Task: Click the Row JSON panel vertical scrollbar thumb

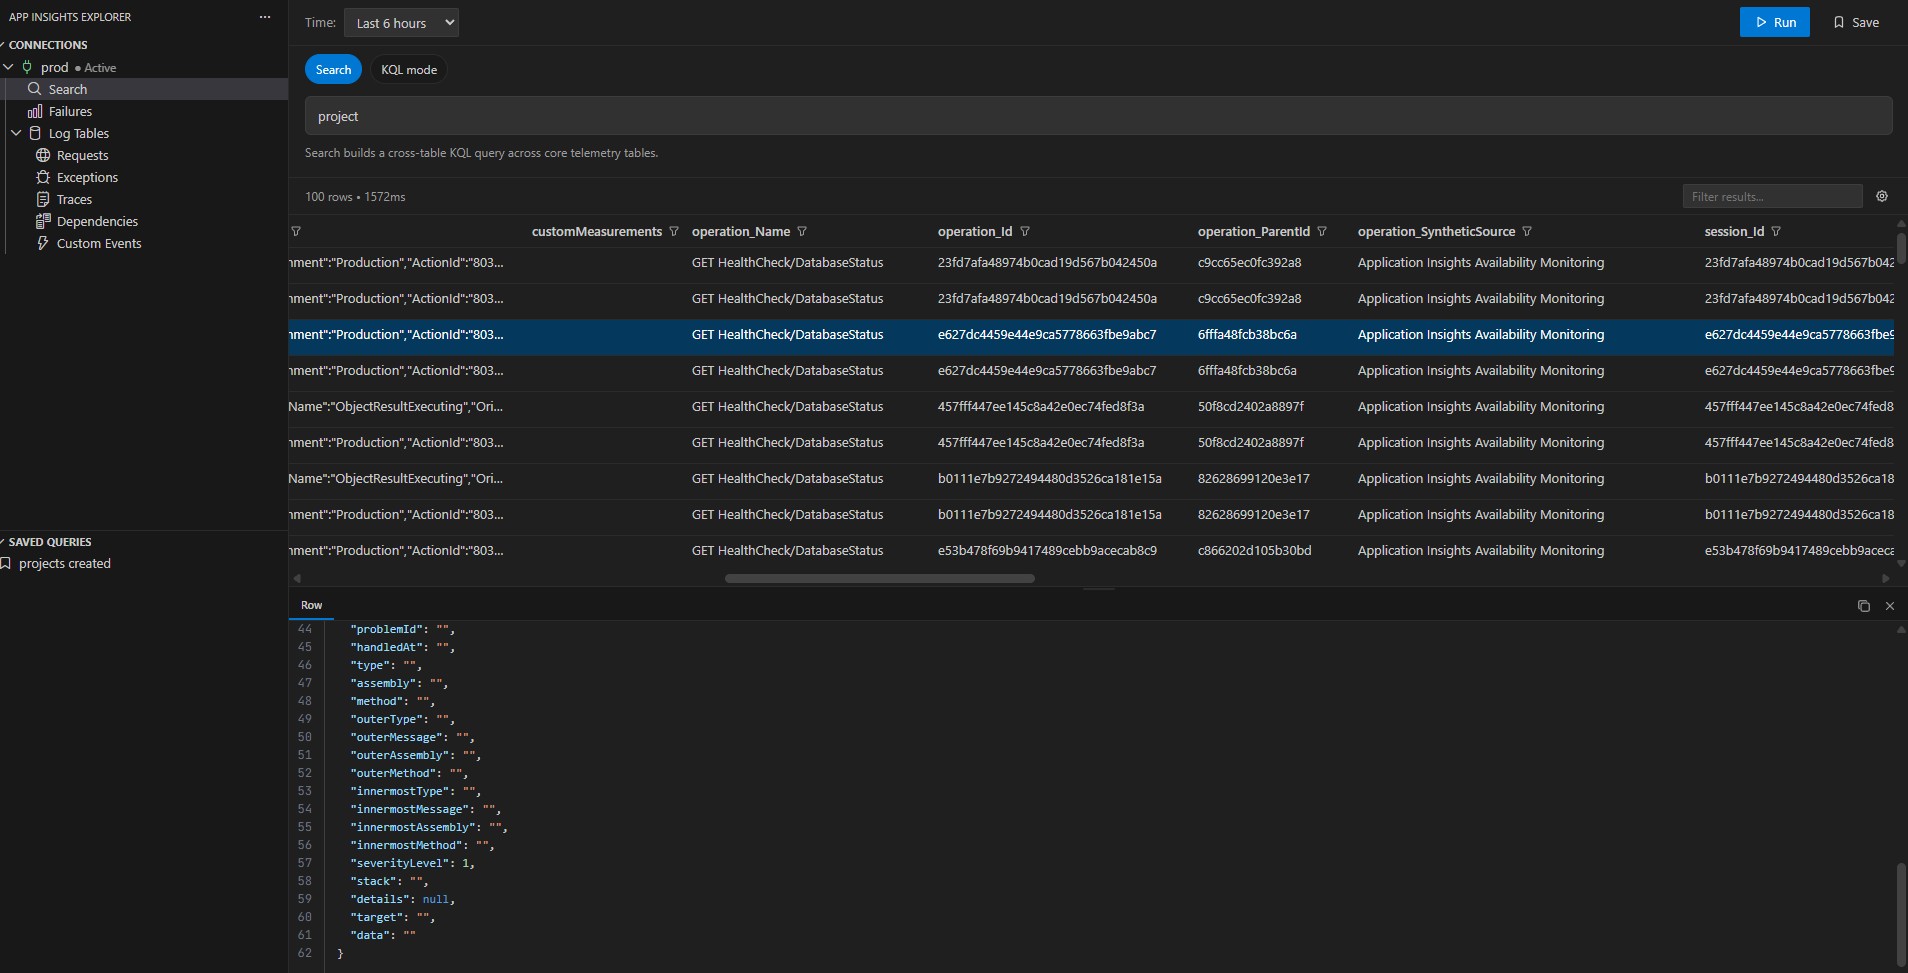Action: pyautogui.click(x=1901, y=913)
